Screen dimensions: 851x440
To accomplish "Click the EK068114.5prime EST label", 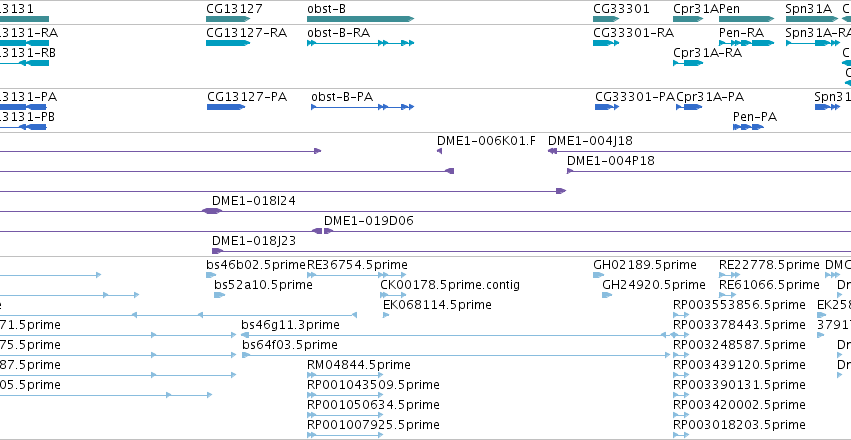I will click(437, 305).
